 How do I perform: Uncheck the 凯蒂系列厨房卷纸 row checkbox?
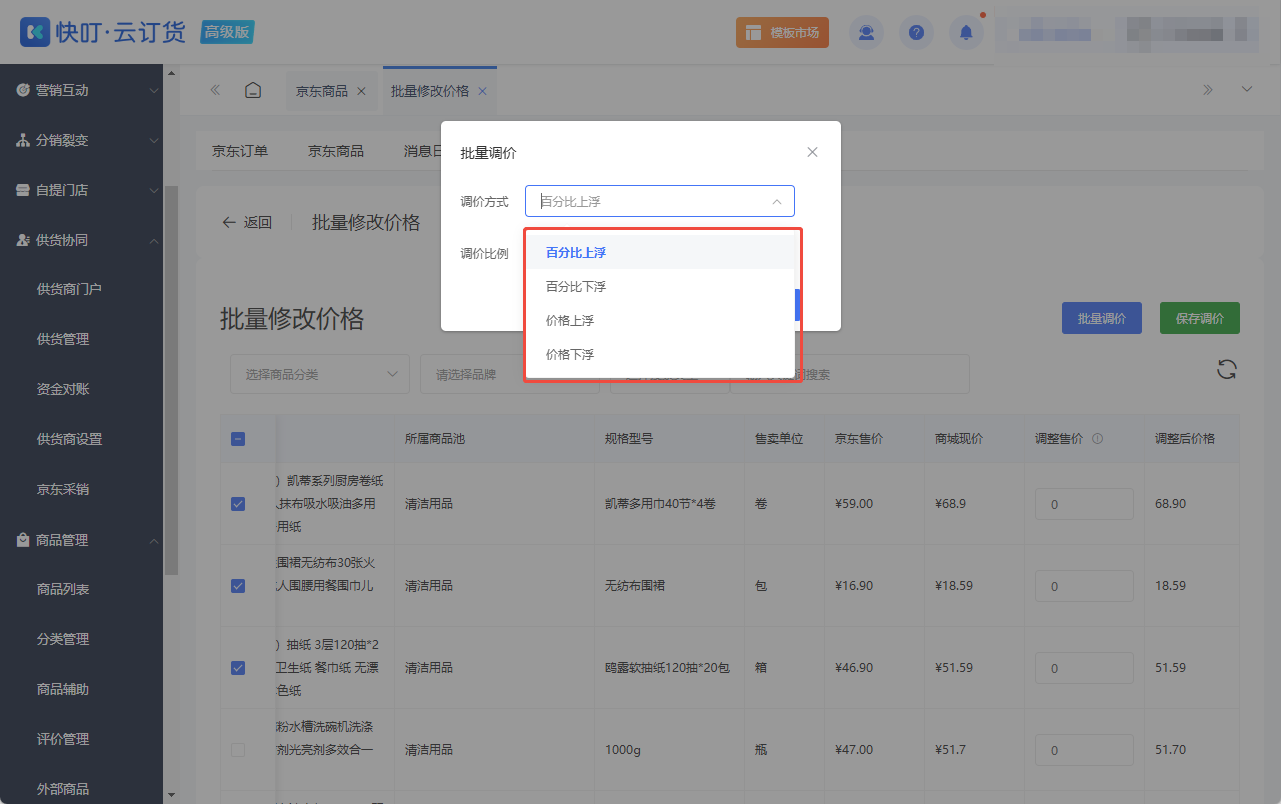[x=238, y=504]
